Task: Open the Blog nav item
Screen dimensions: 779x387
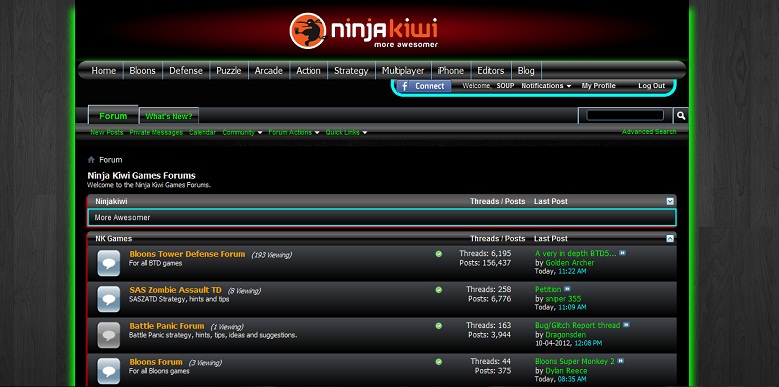Action: click(526, 71)
